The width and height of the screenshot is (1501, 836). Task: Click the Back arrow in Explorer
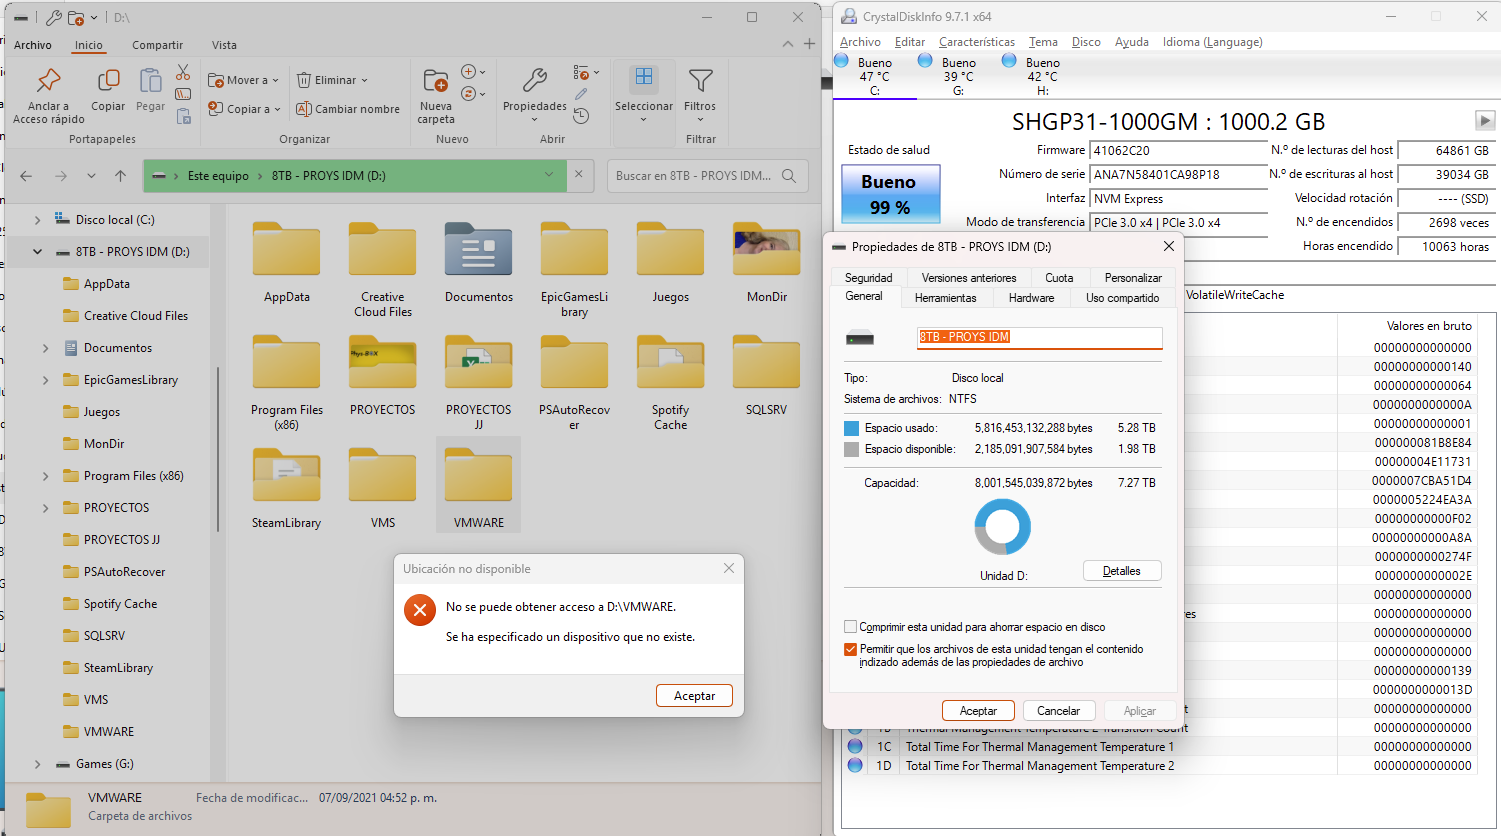[x=27, y=176]
